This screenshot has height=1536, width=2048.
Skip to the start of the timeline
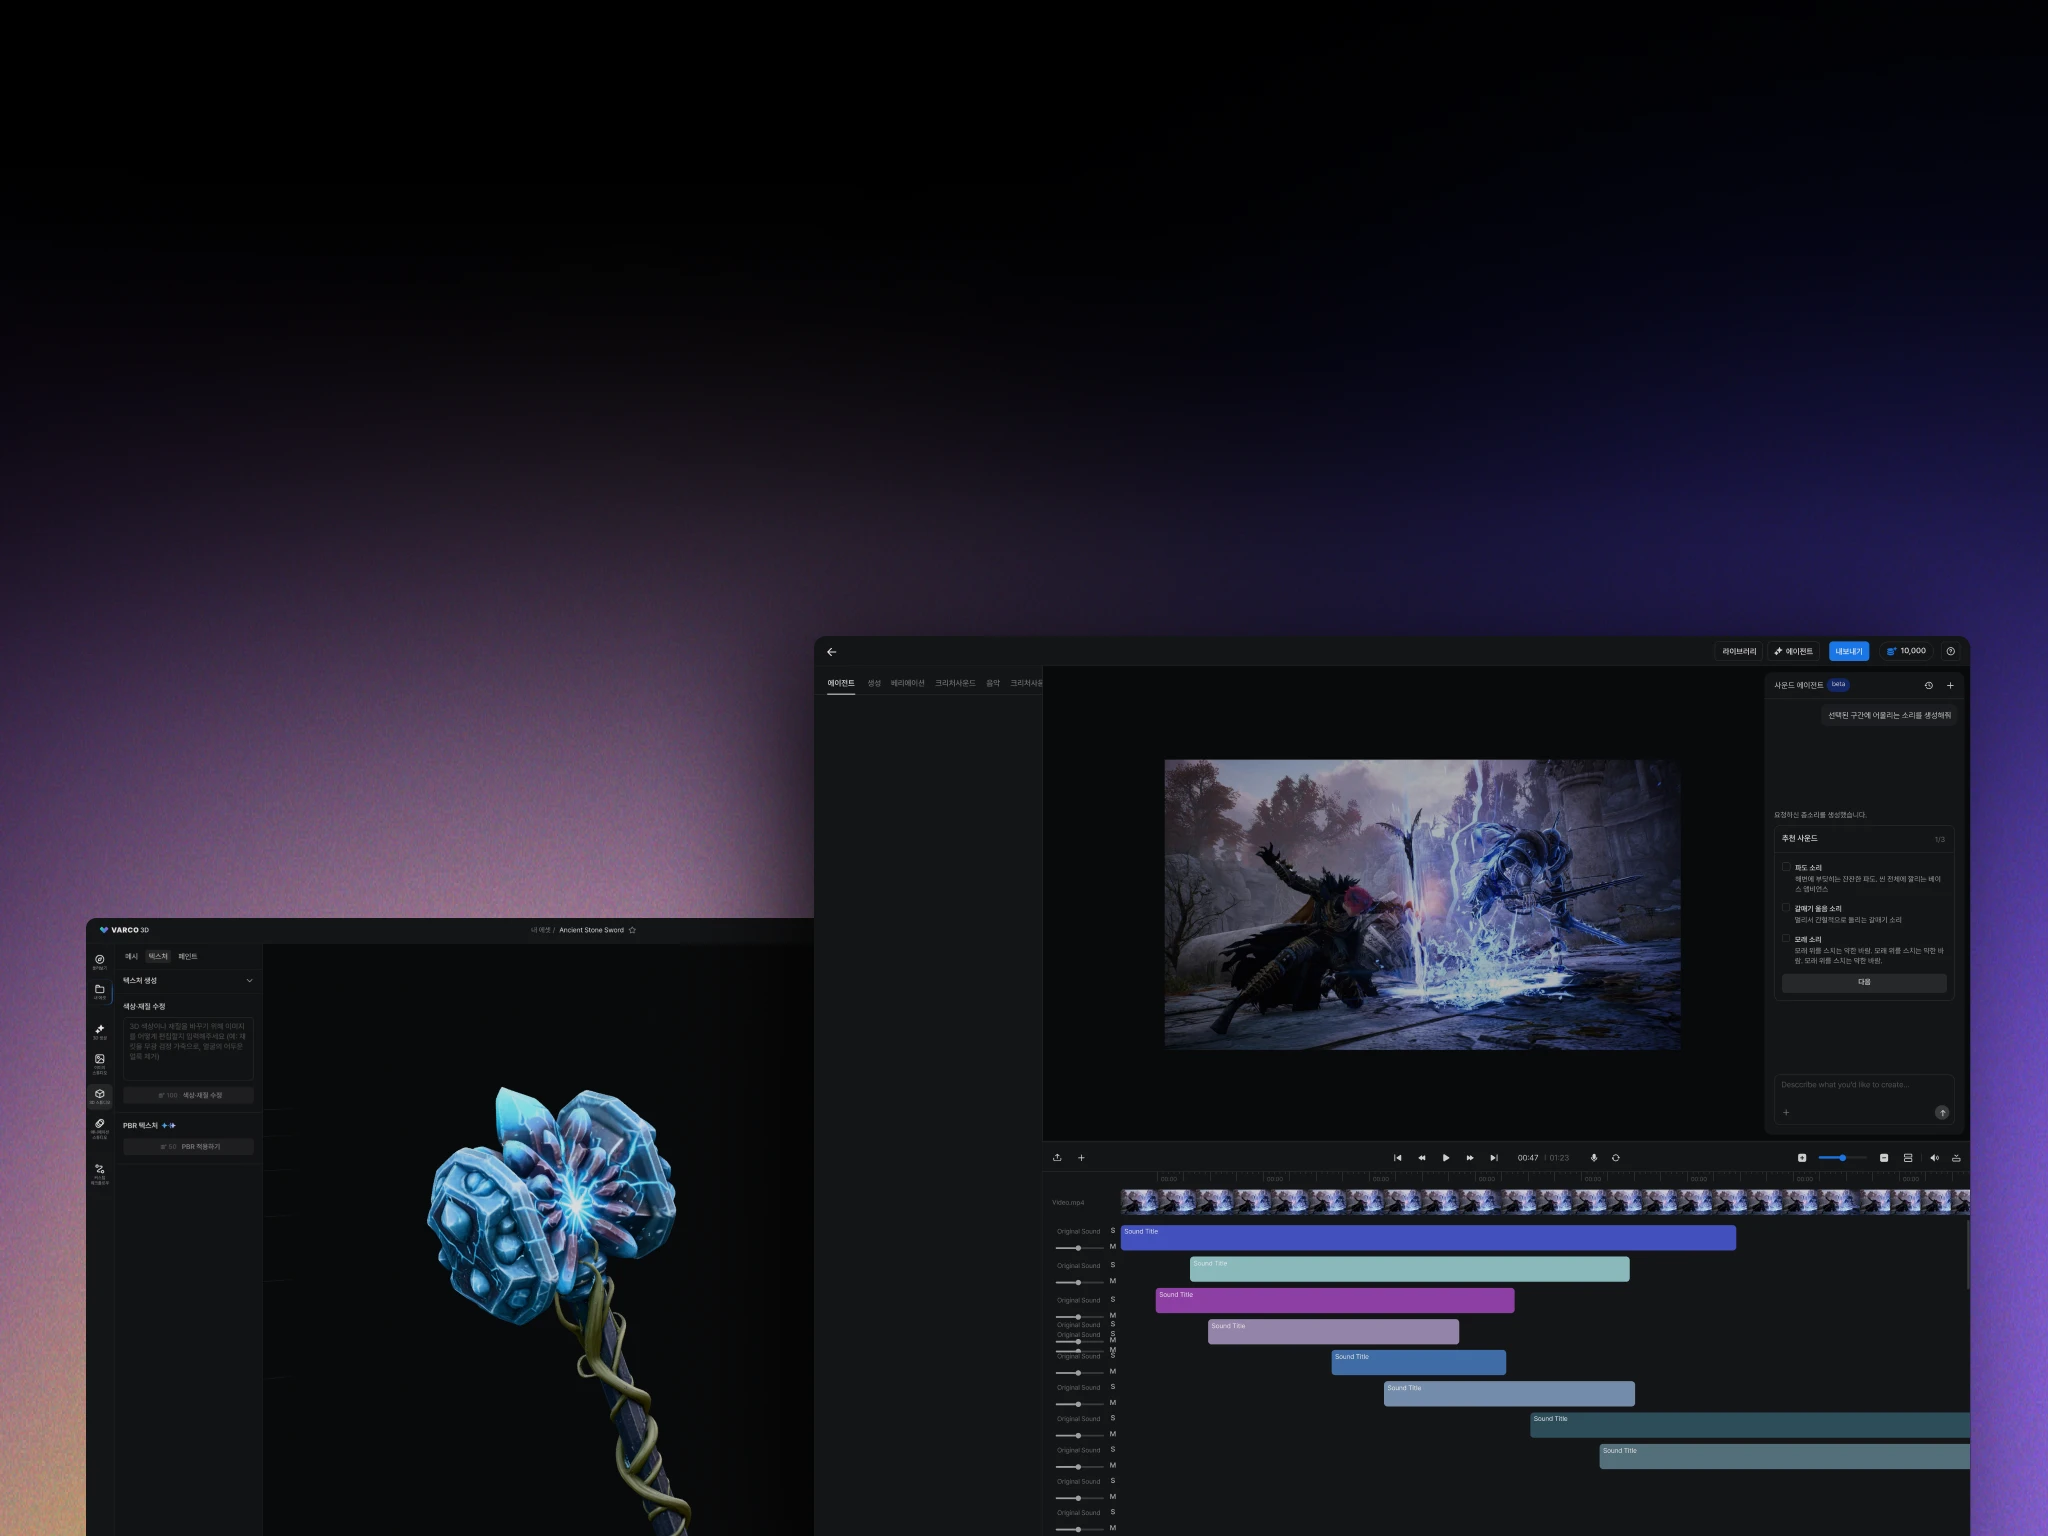[x=1397, y=1158]
